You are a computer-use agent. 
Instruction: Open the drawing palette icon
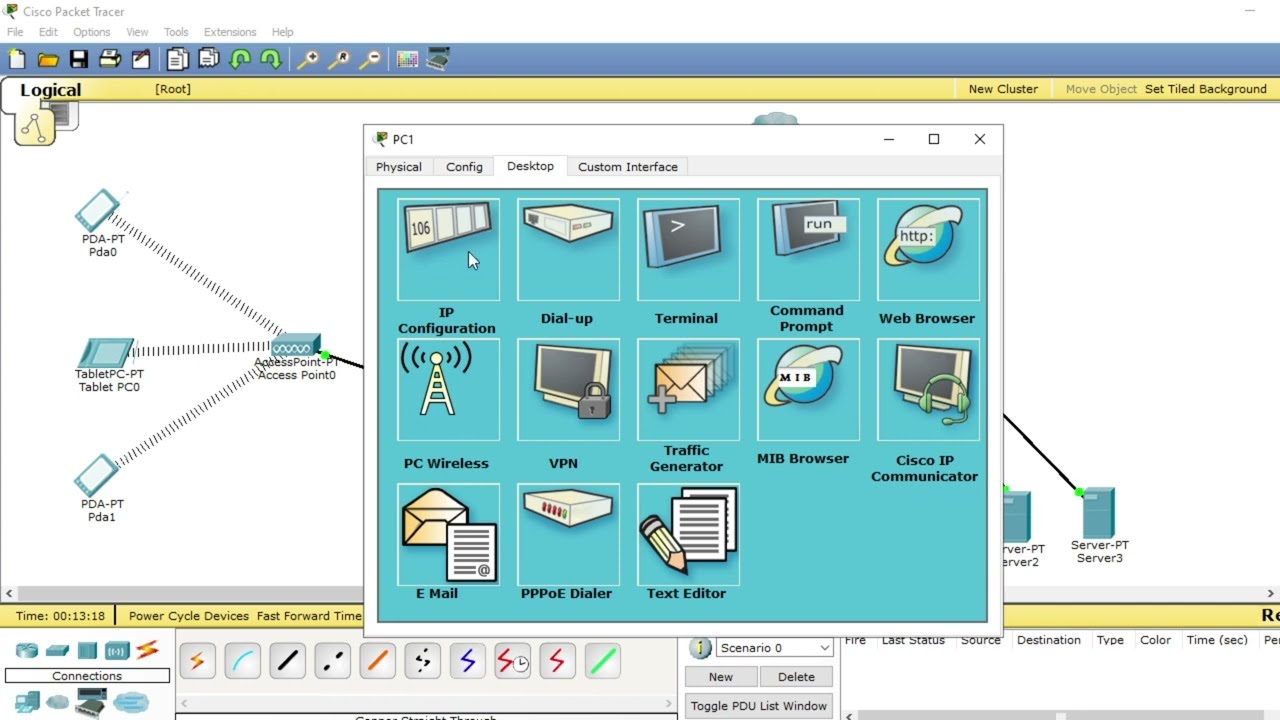coord(407,59)
